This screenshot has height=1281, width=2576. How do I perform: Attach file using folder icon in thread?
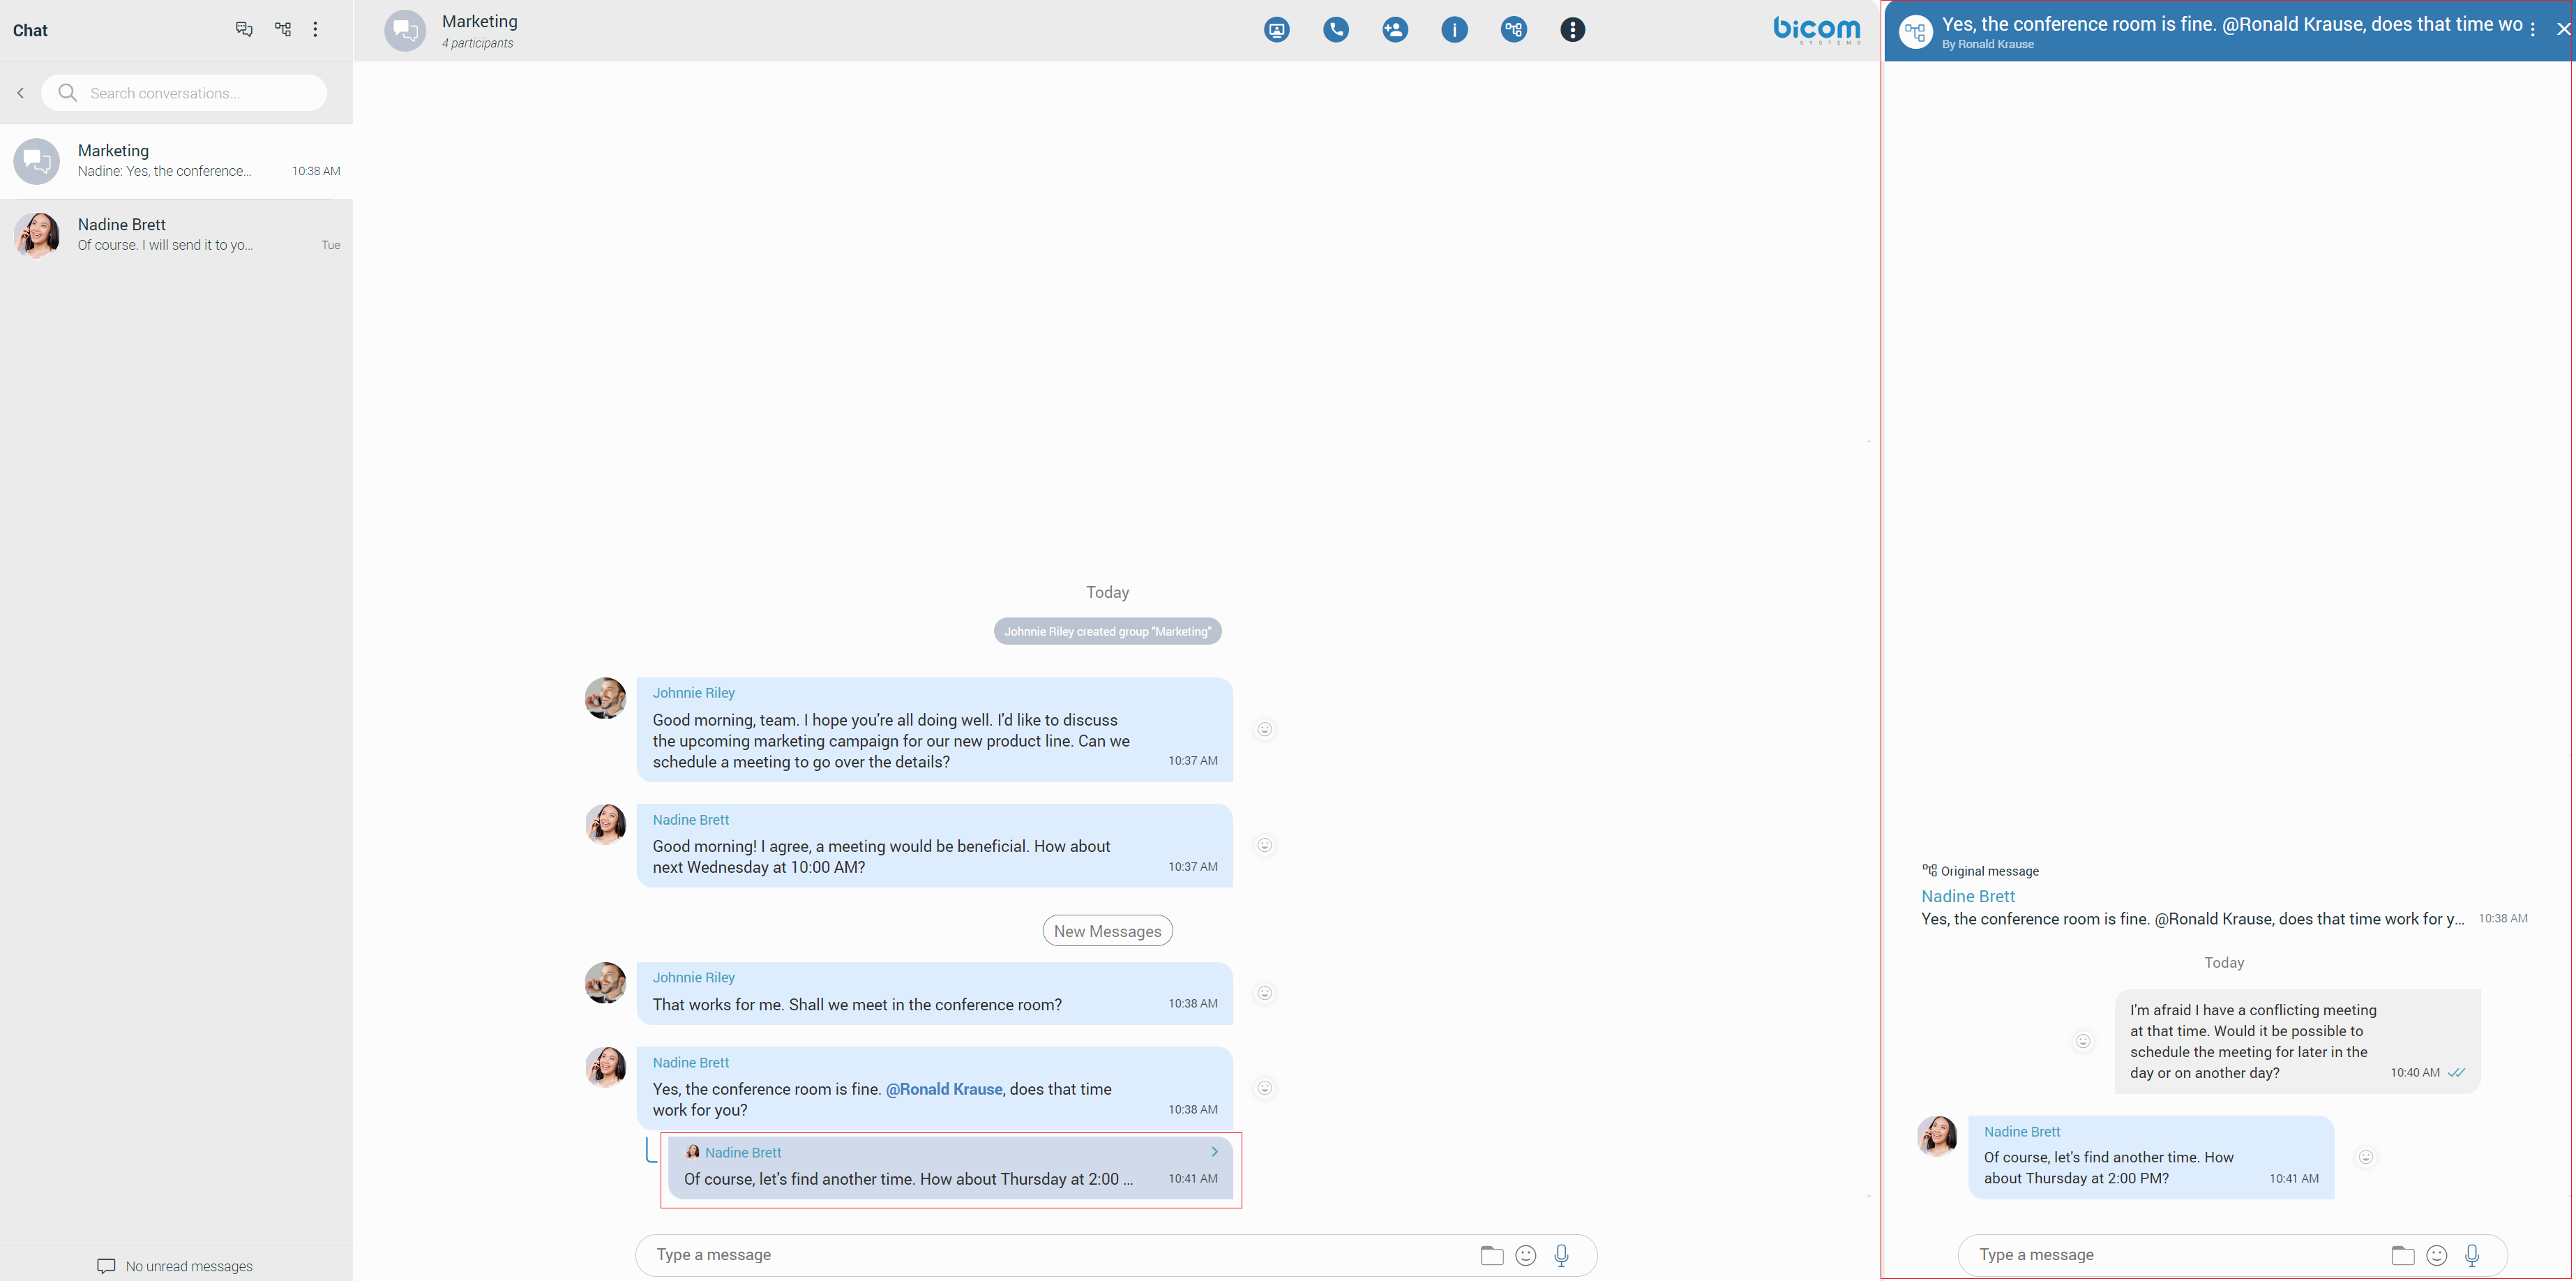[x=2402, y=1255]
